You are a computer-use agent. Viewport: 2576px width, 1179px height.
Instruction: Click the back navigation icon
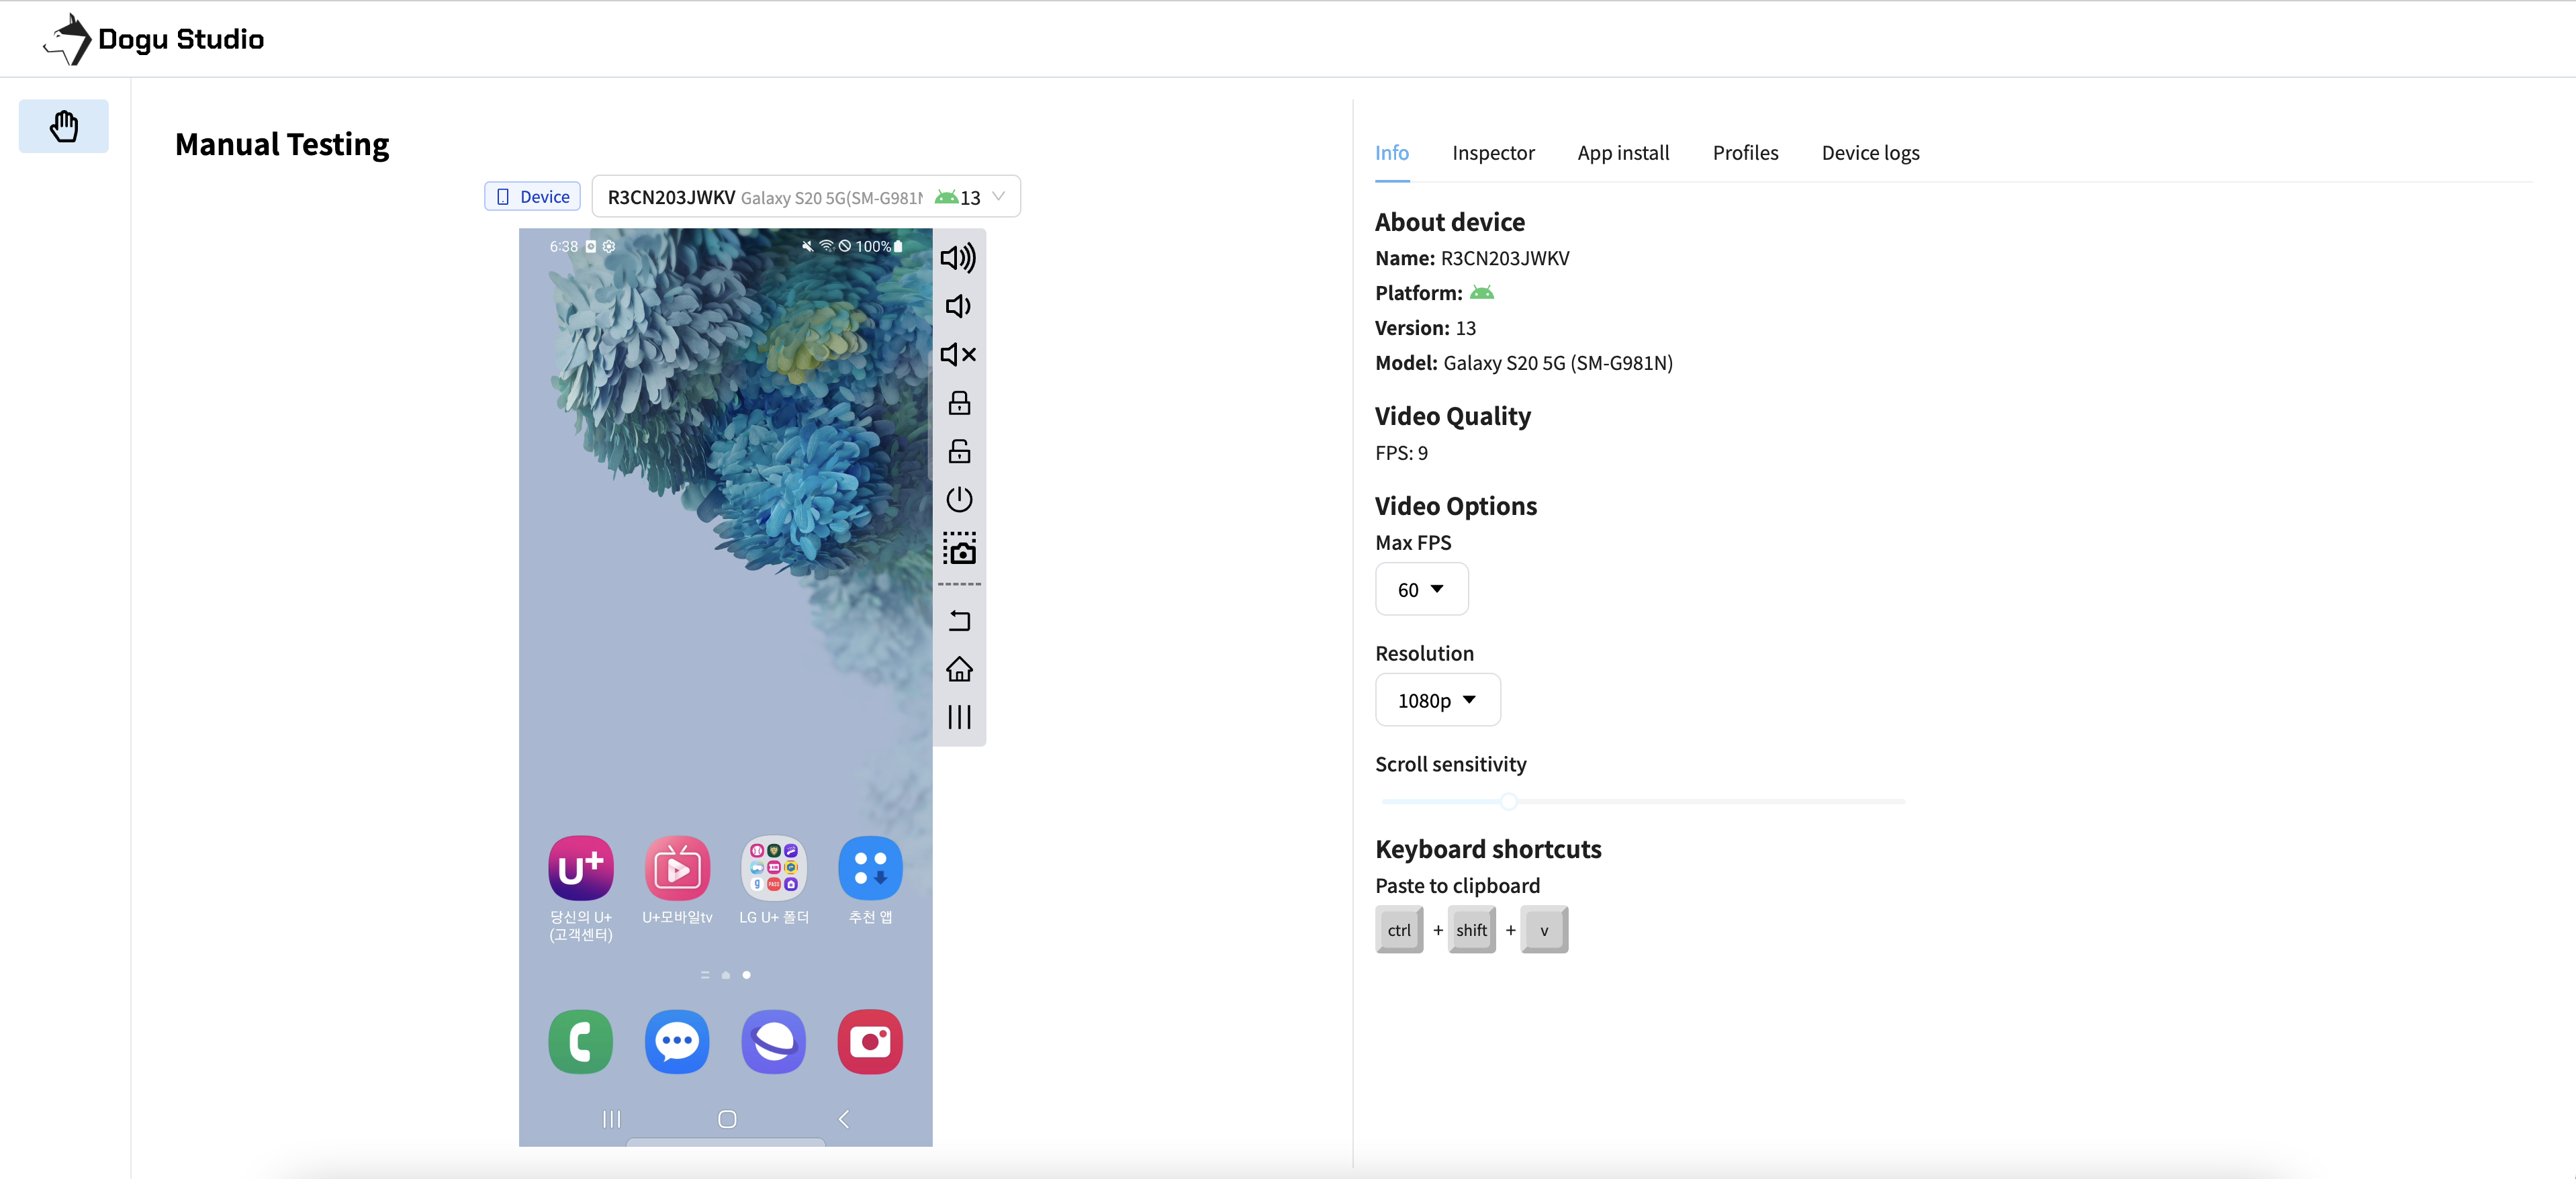(961, 620)
